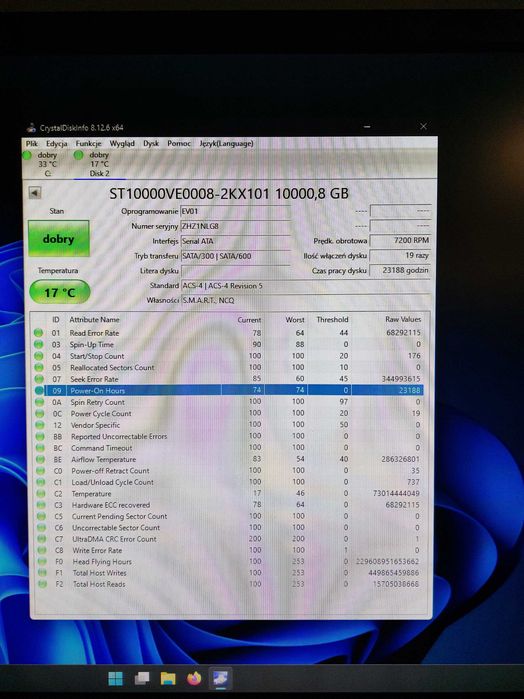This screenshot has width=524, height=699.
Task: Close the CrystalDiskInfo window
Action: click(423, 127)
